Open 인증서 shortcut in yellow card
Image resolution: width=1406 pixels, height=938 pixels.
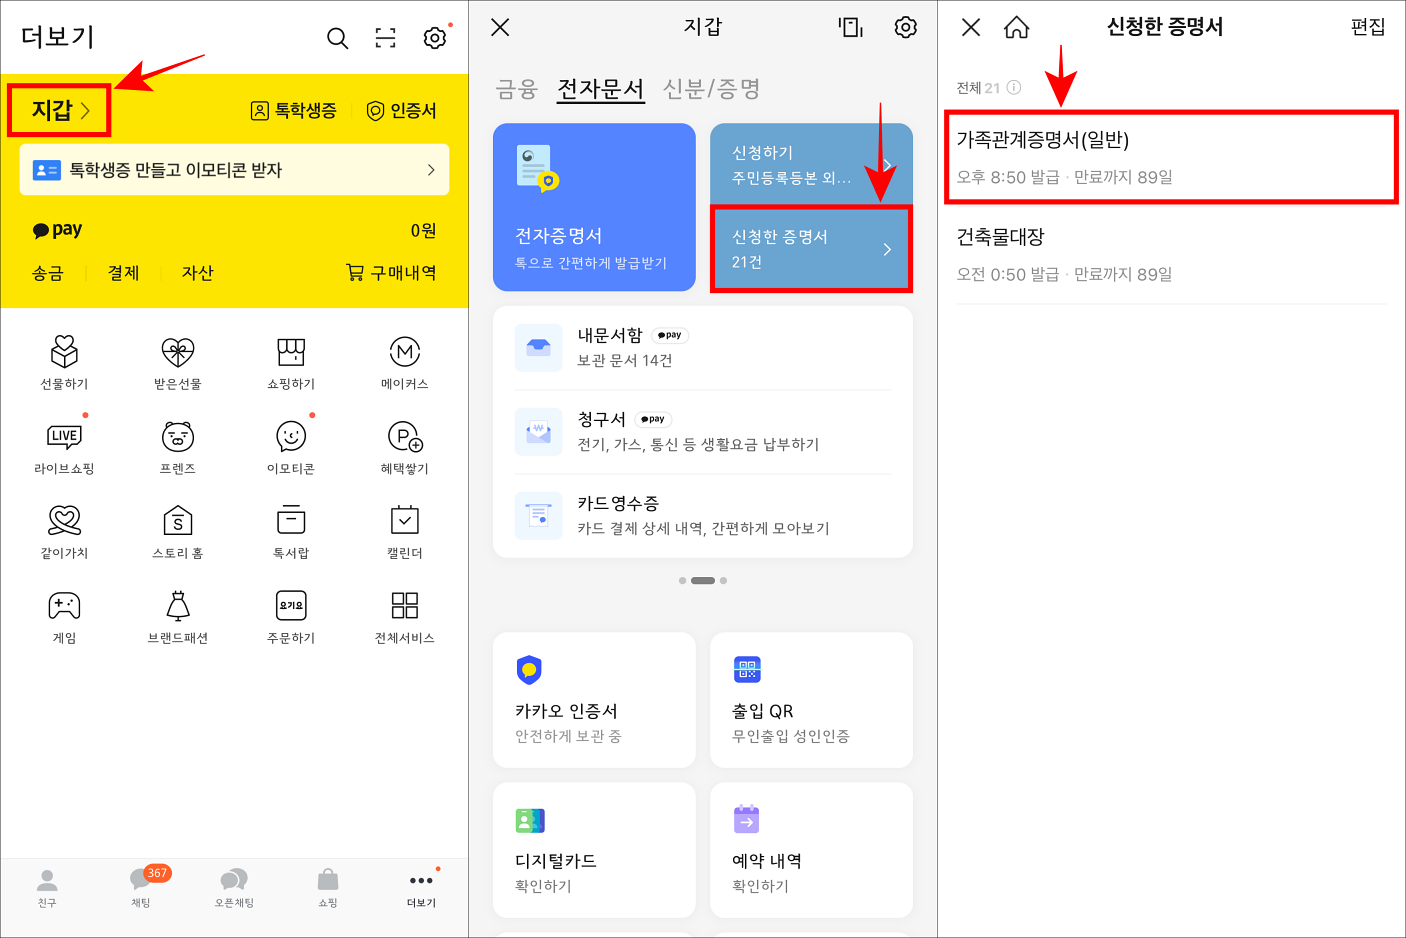401,110
